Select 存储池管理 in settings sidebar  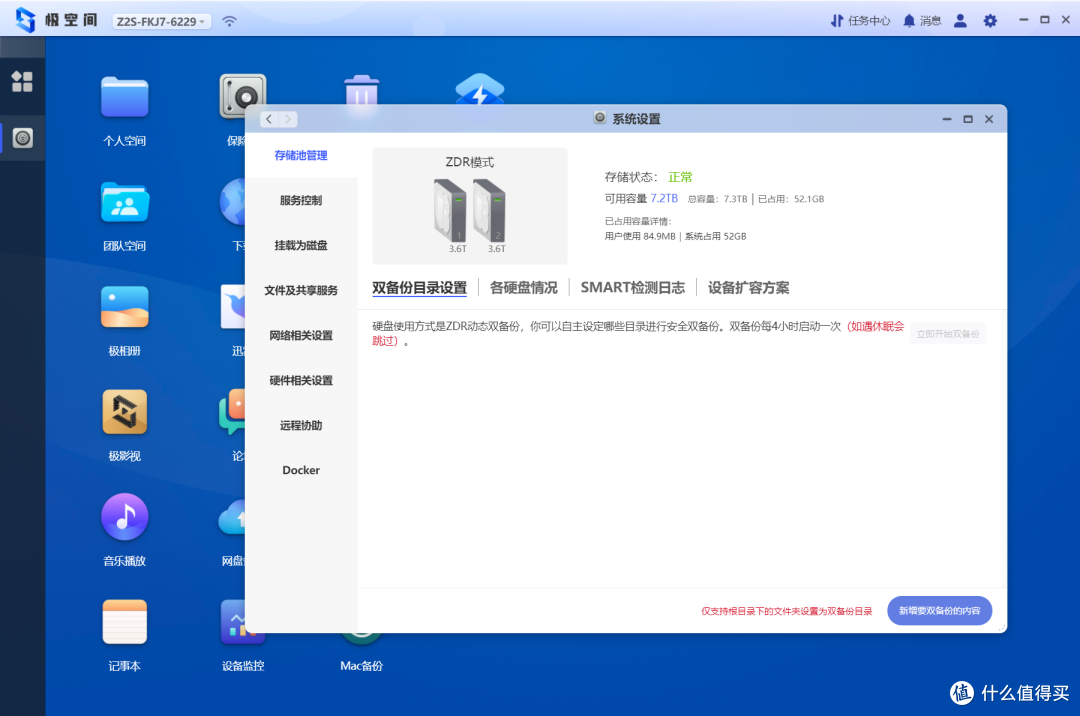301,156
